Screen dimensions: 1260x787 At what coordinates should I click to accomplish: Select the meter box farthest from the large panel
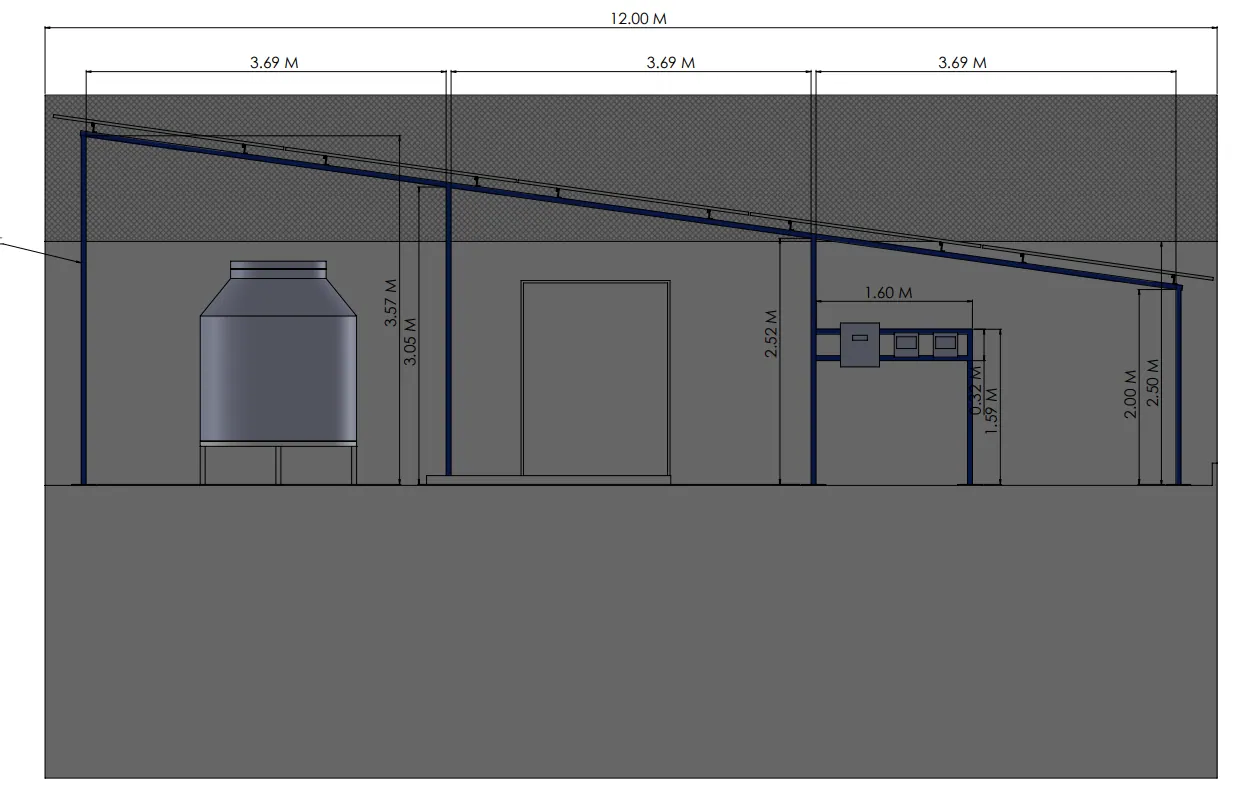click(945, 343)
